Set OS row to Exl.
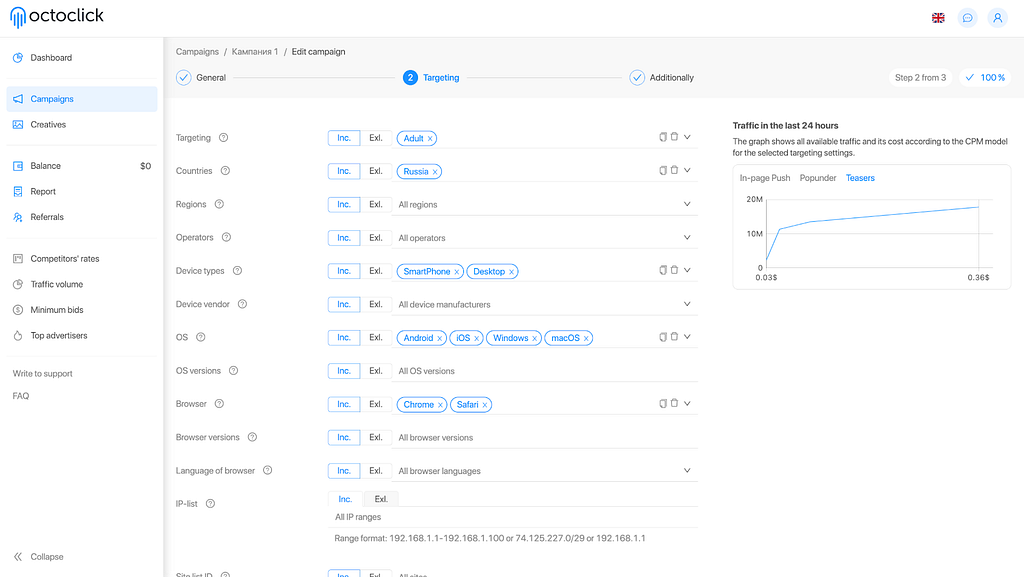The width and height of the screenshot is (1024, 577). tap(376, 337)
